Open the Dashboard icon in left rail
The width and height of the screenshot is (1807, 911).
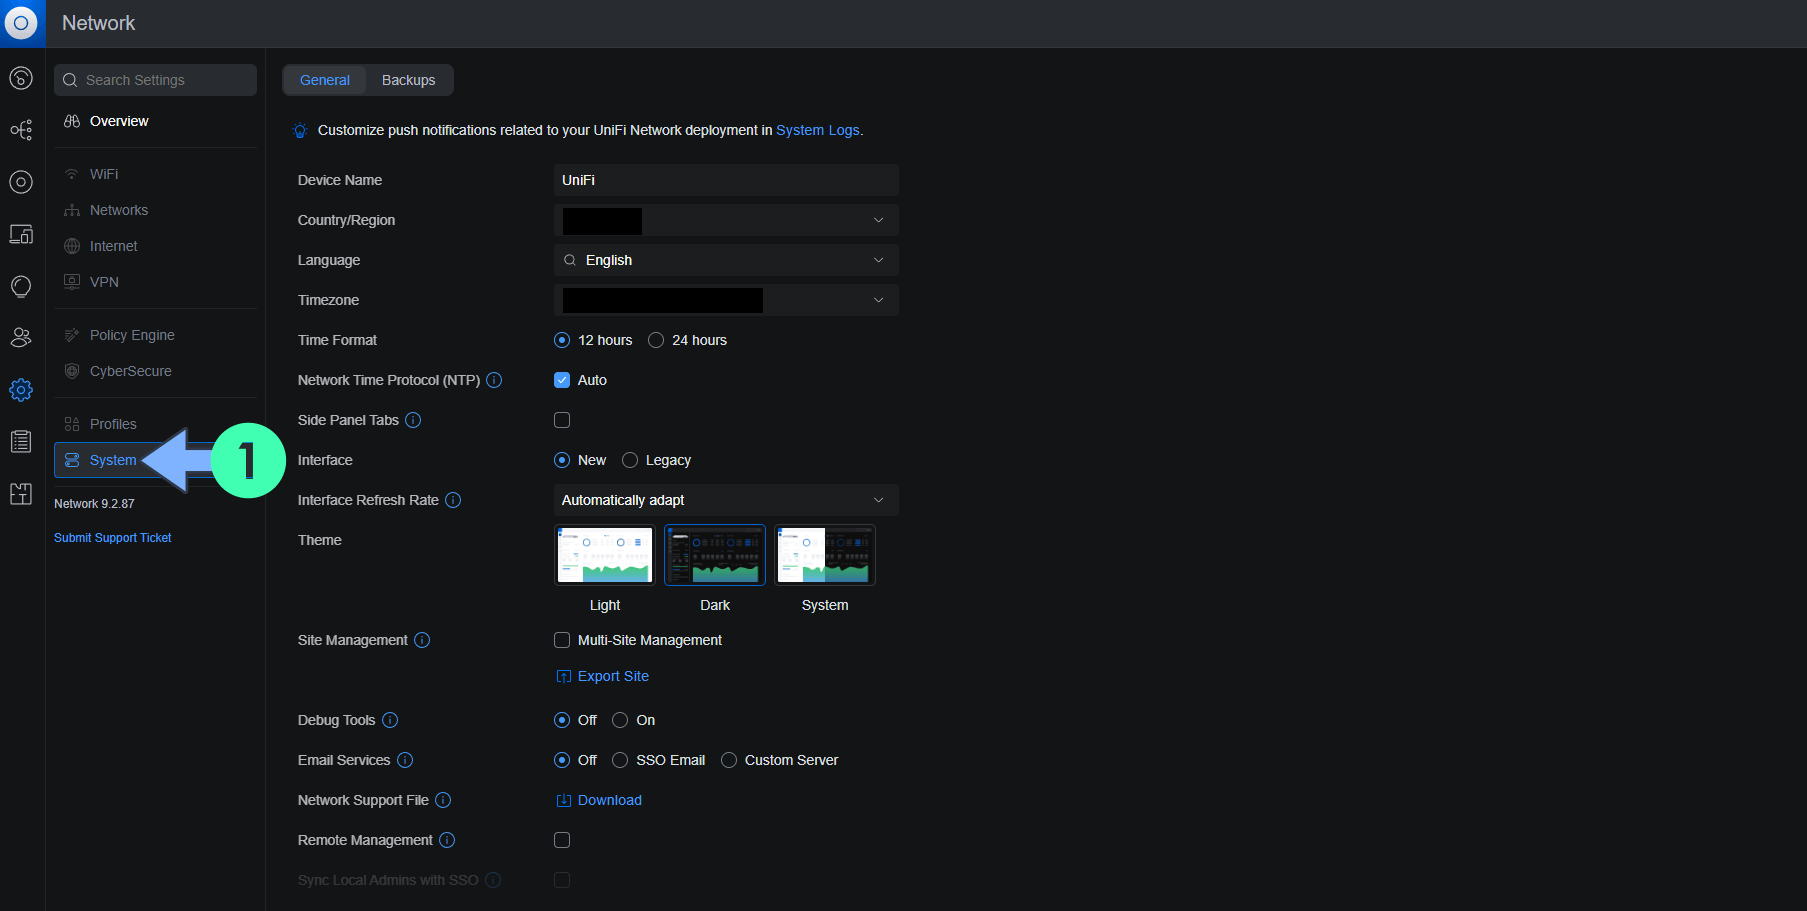tap(21, 78)
